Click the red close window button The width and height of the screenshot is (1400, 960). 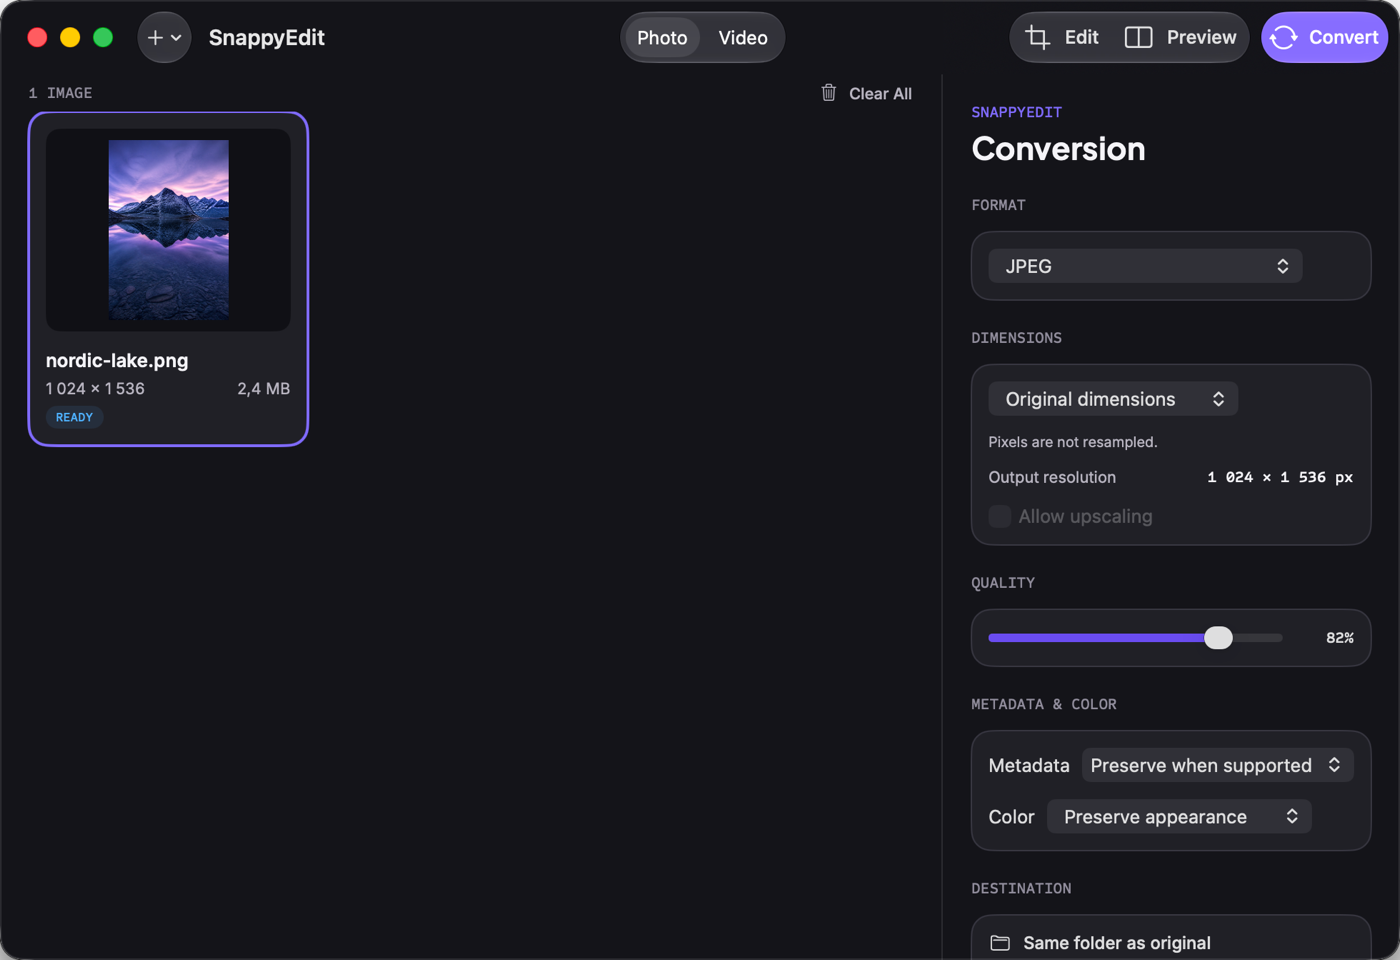click(37, 38)
